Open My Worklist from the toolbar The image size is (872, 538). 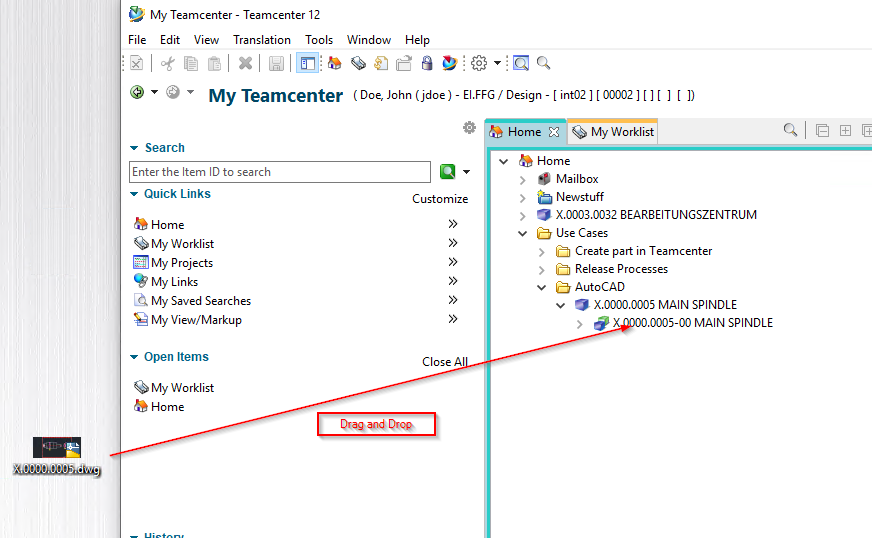357,63
